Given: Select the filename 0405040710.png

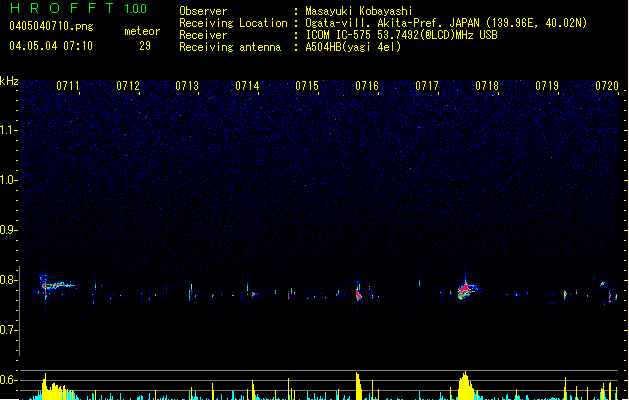Looking at the screenshot, I should [51, 26].
